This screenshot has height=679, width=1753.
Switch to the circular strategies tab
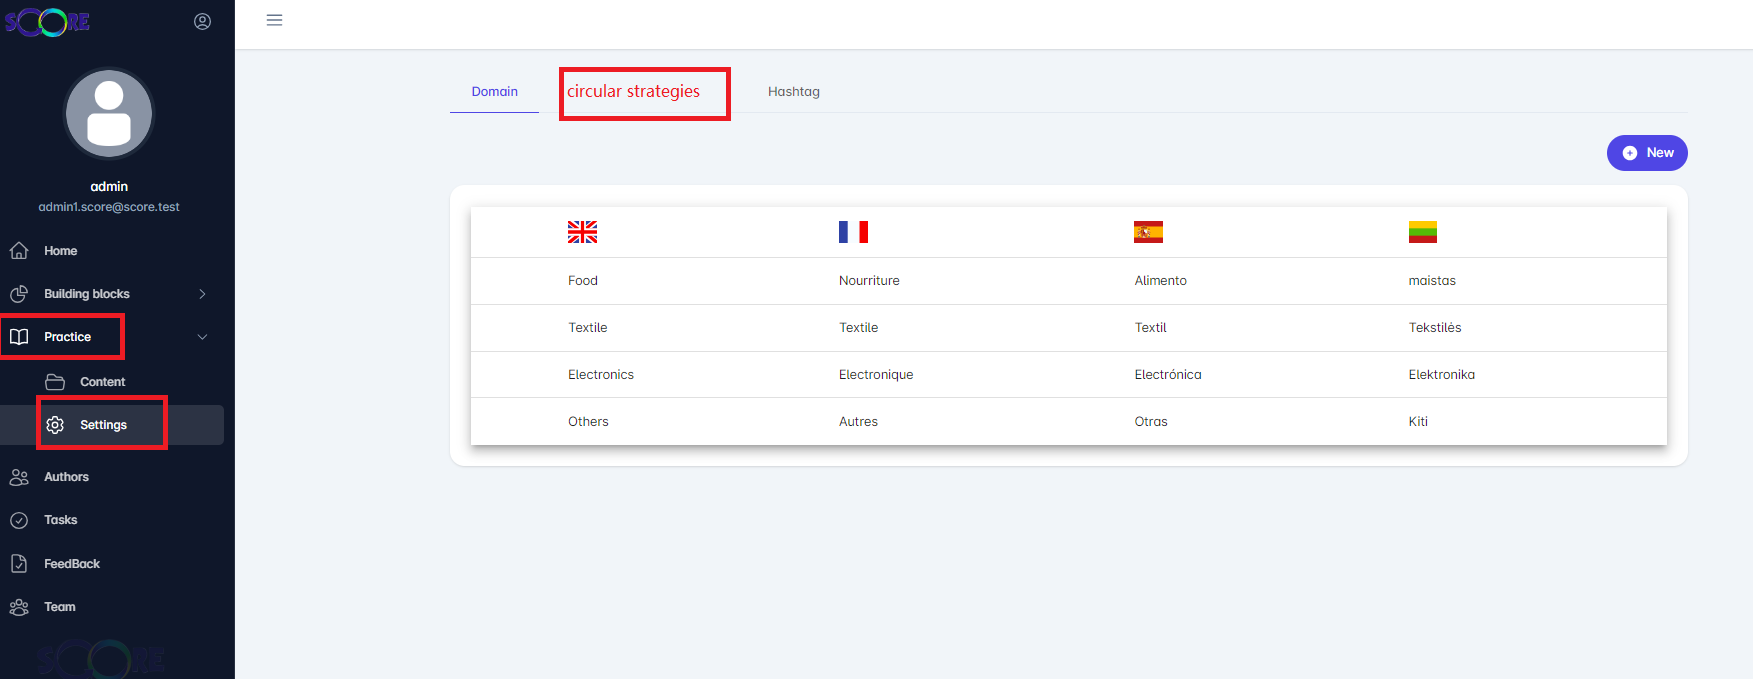pyautogui.click(x=634, y=92)
